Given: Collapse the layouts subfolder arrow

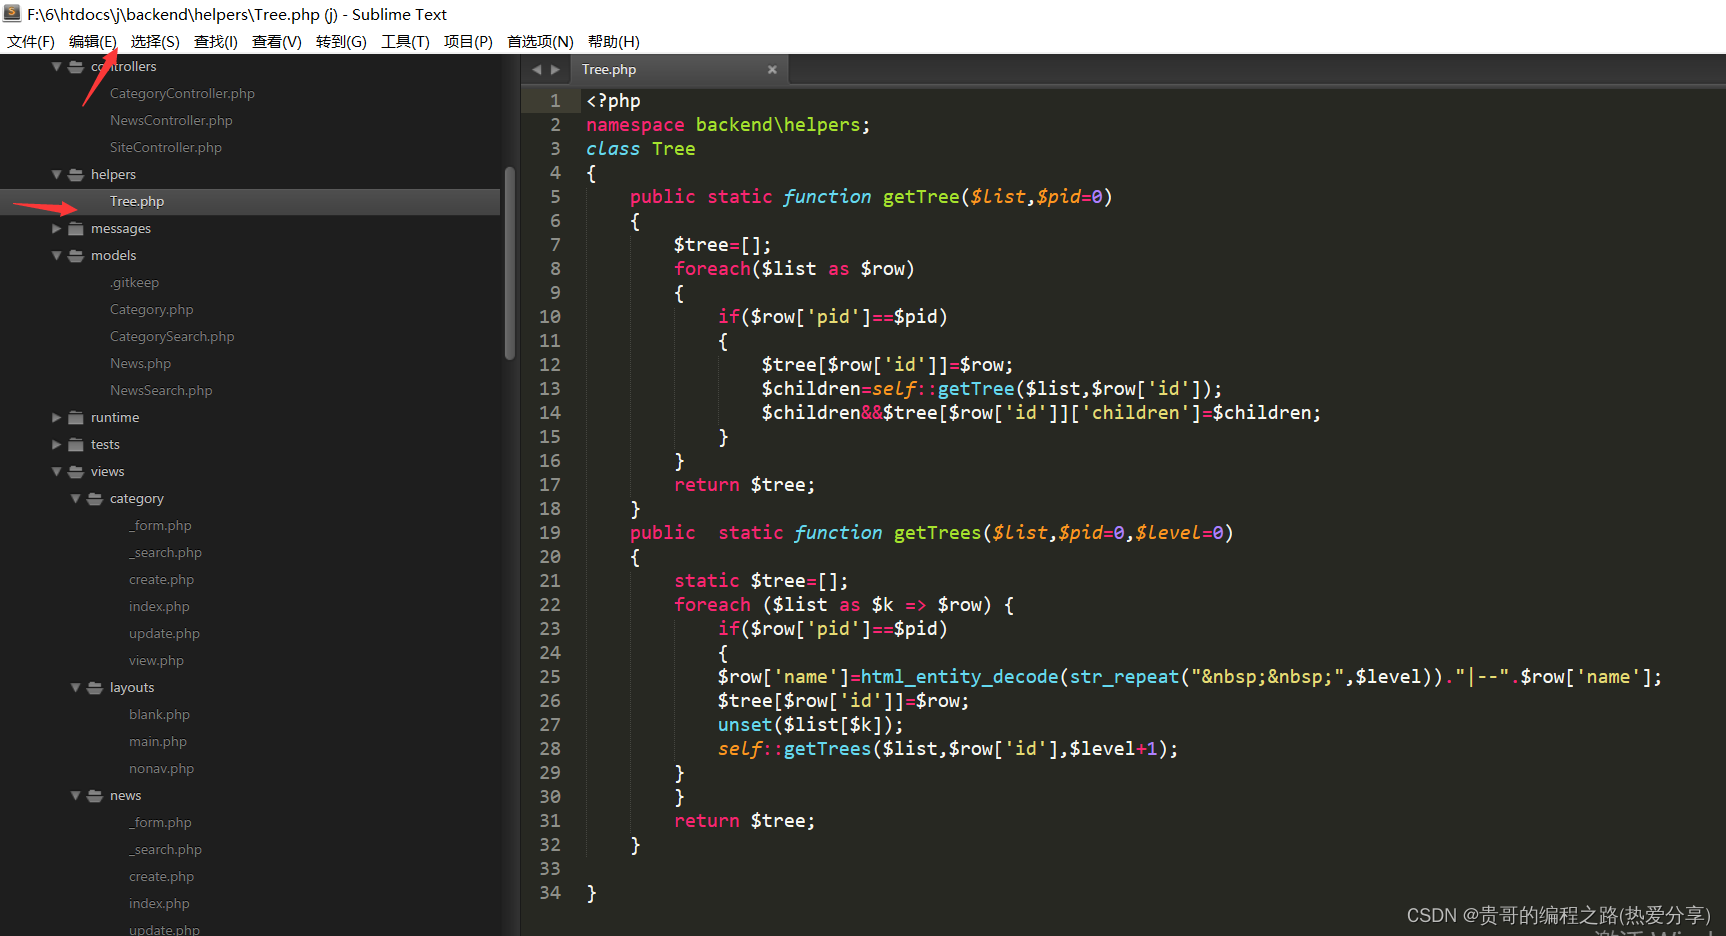Looking at the screenshot, I should point(76,688).
